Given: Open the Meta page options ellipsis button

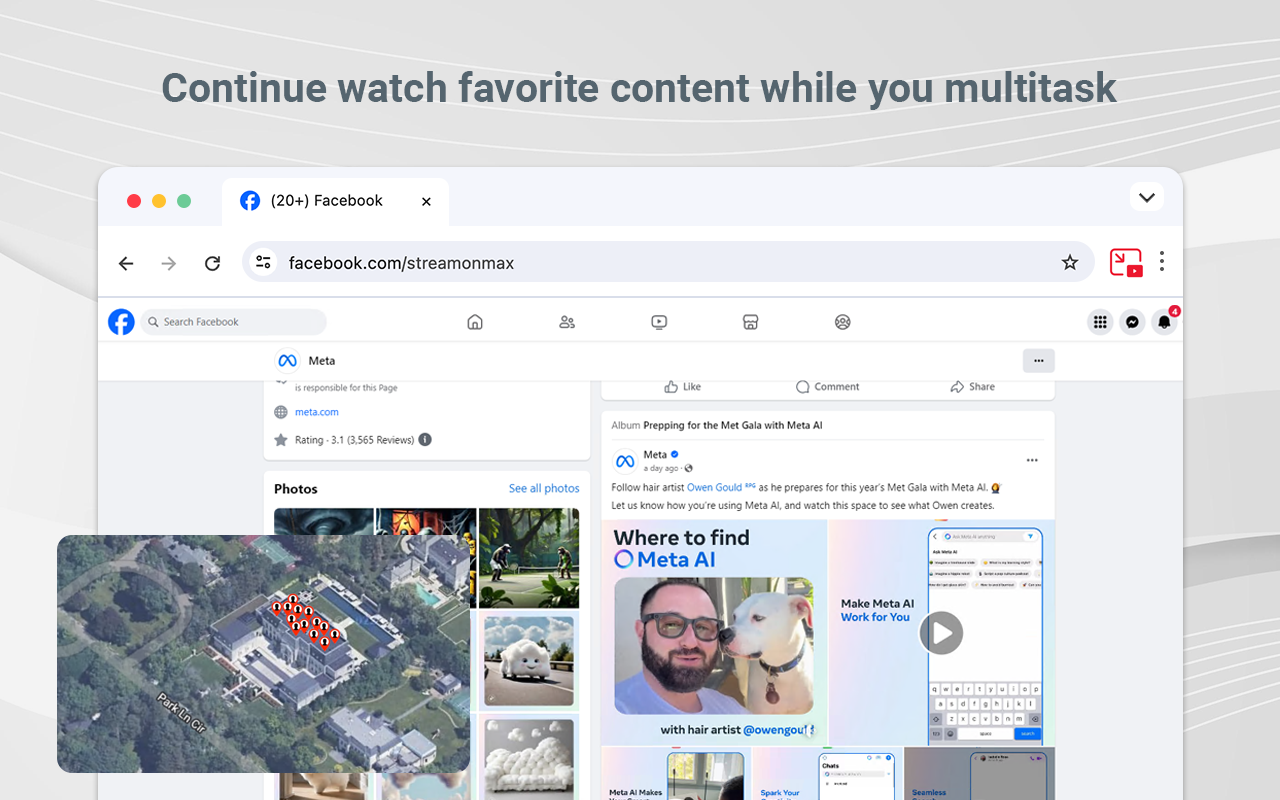Looking at the screenshot, I should tap(1038, 361).
